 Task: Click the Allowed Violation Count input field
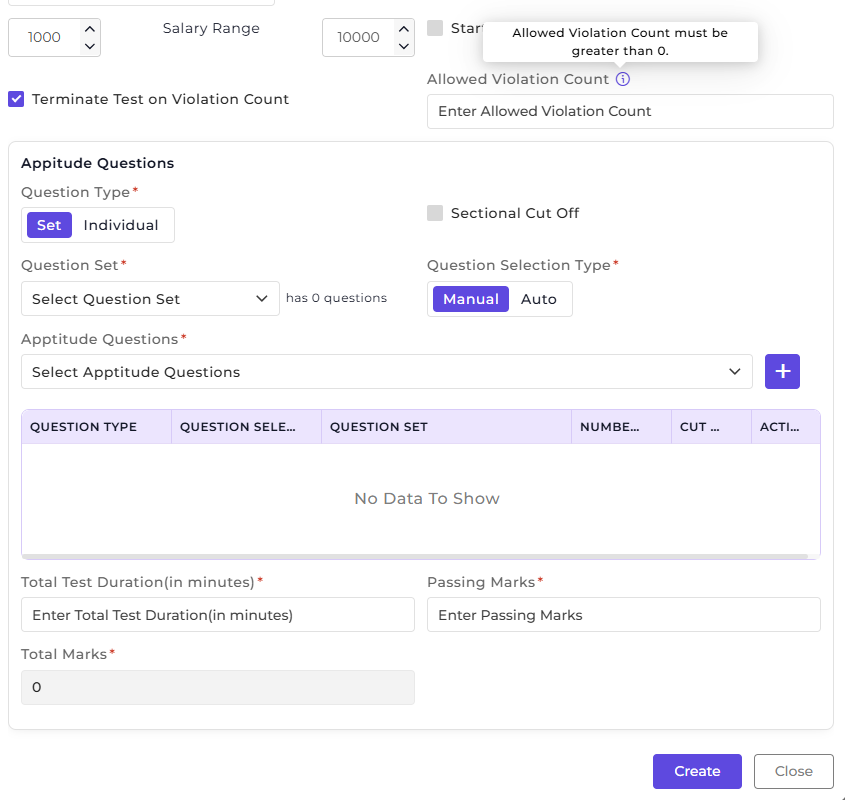(630, 112)
